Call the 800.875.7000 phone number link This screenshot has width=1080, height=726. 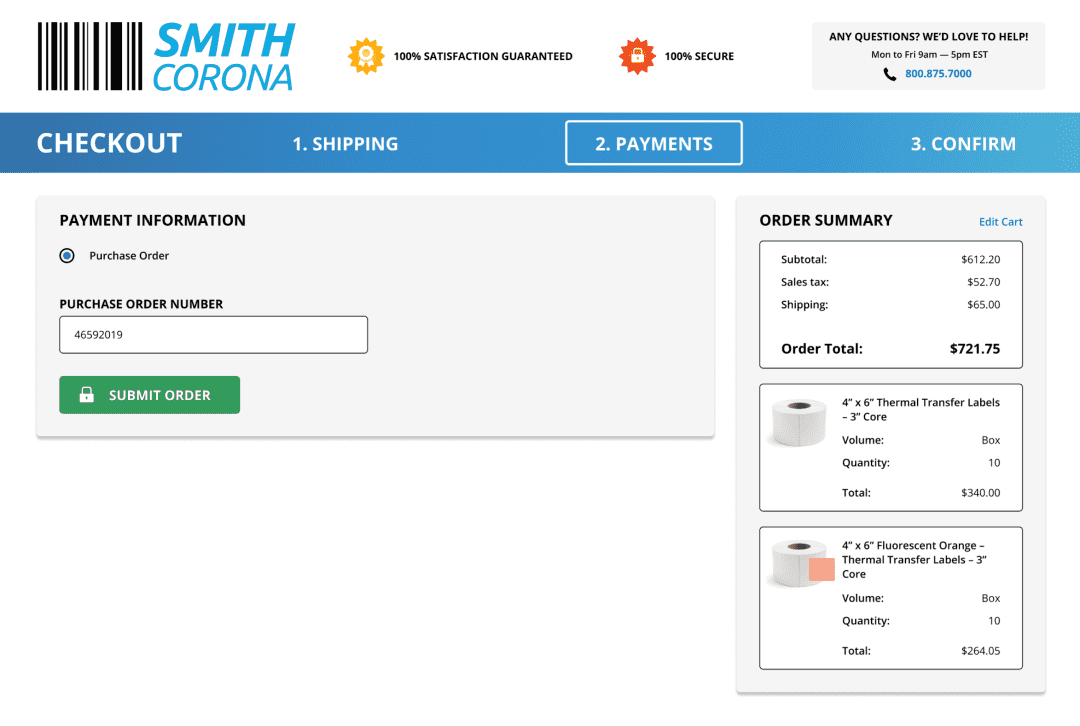pos(938,74)
